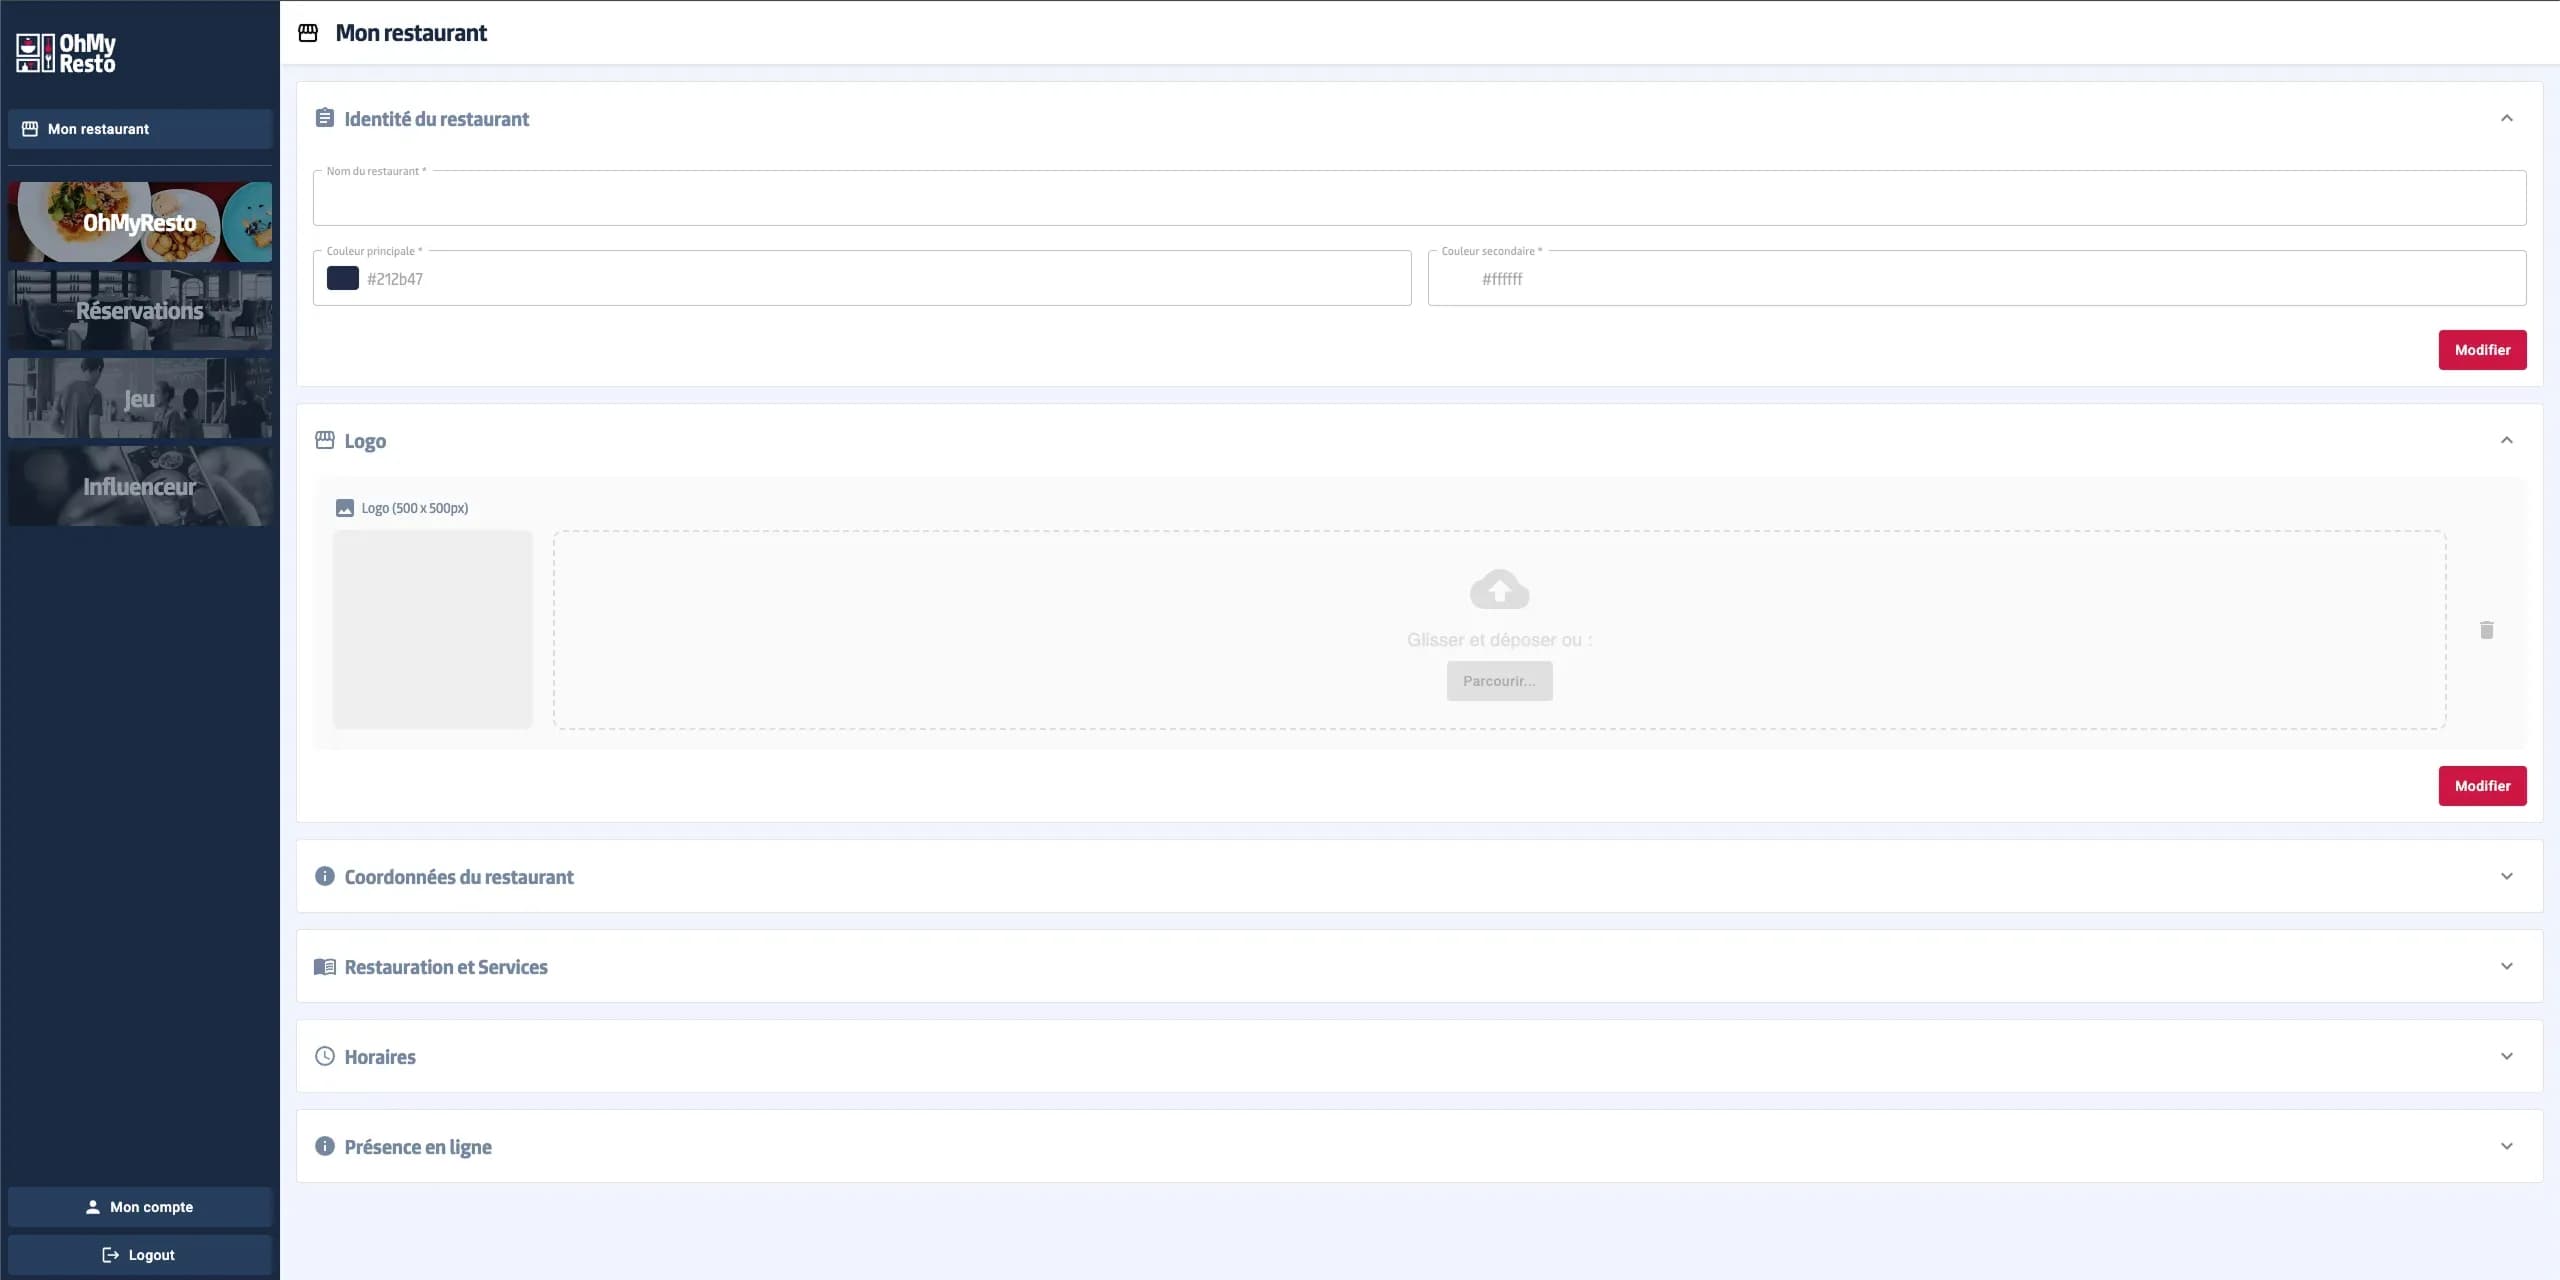Expand the Horaires section
2560x1280 pixels.
2507,1056
